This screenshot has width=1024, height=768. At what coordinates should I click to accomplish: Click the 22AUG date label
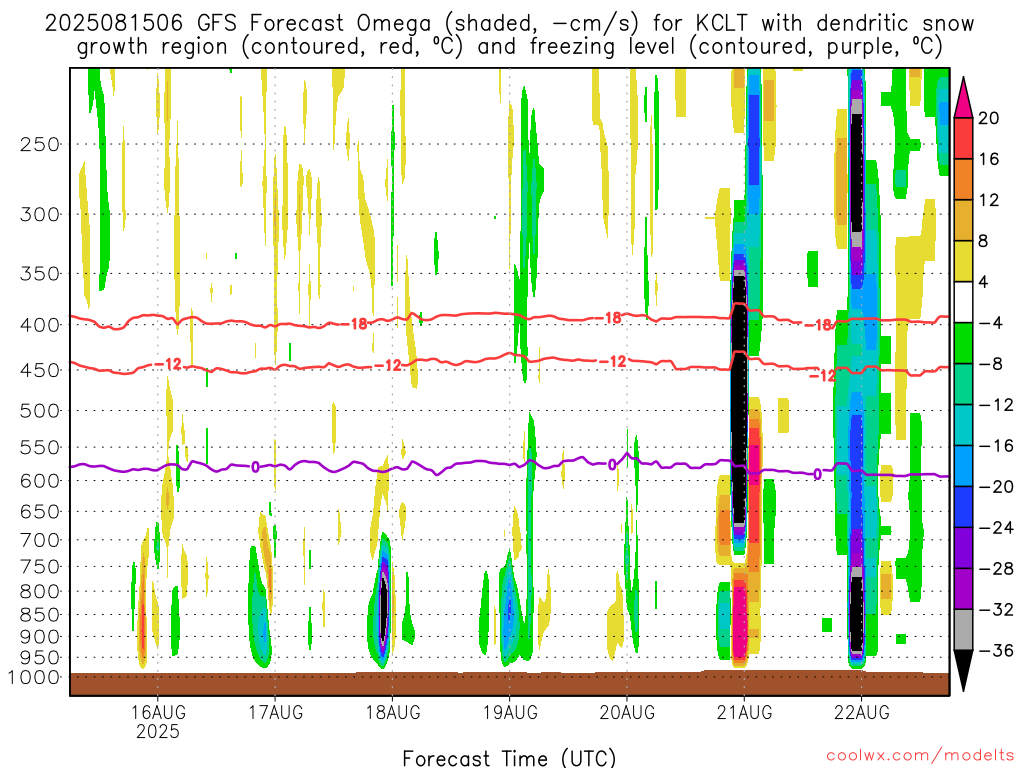click(861, 712)
